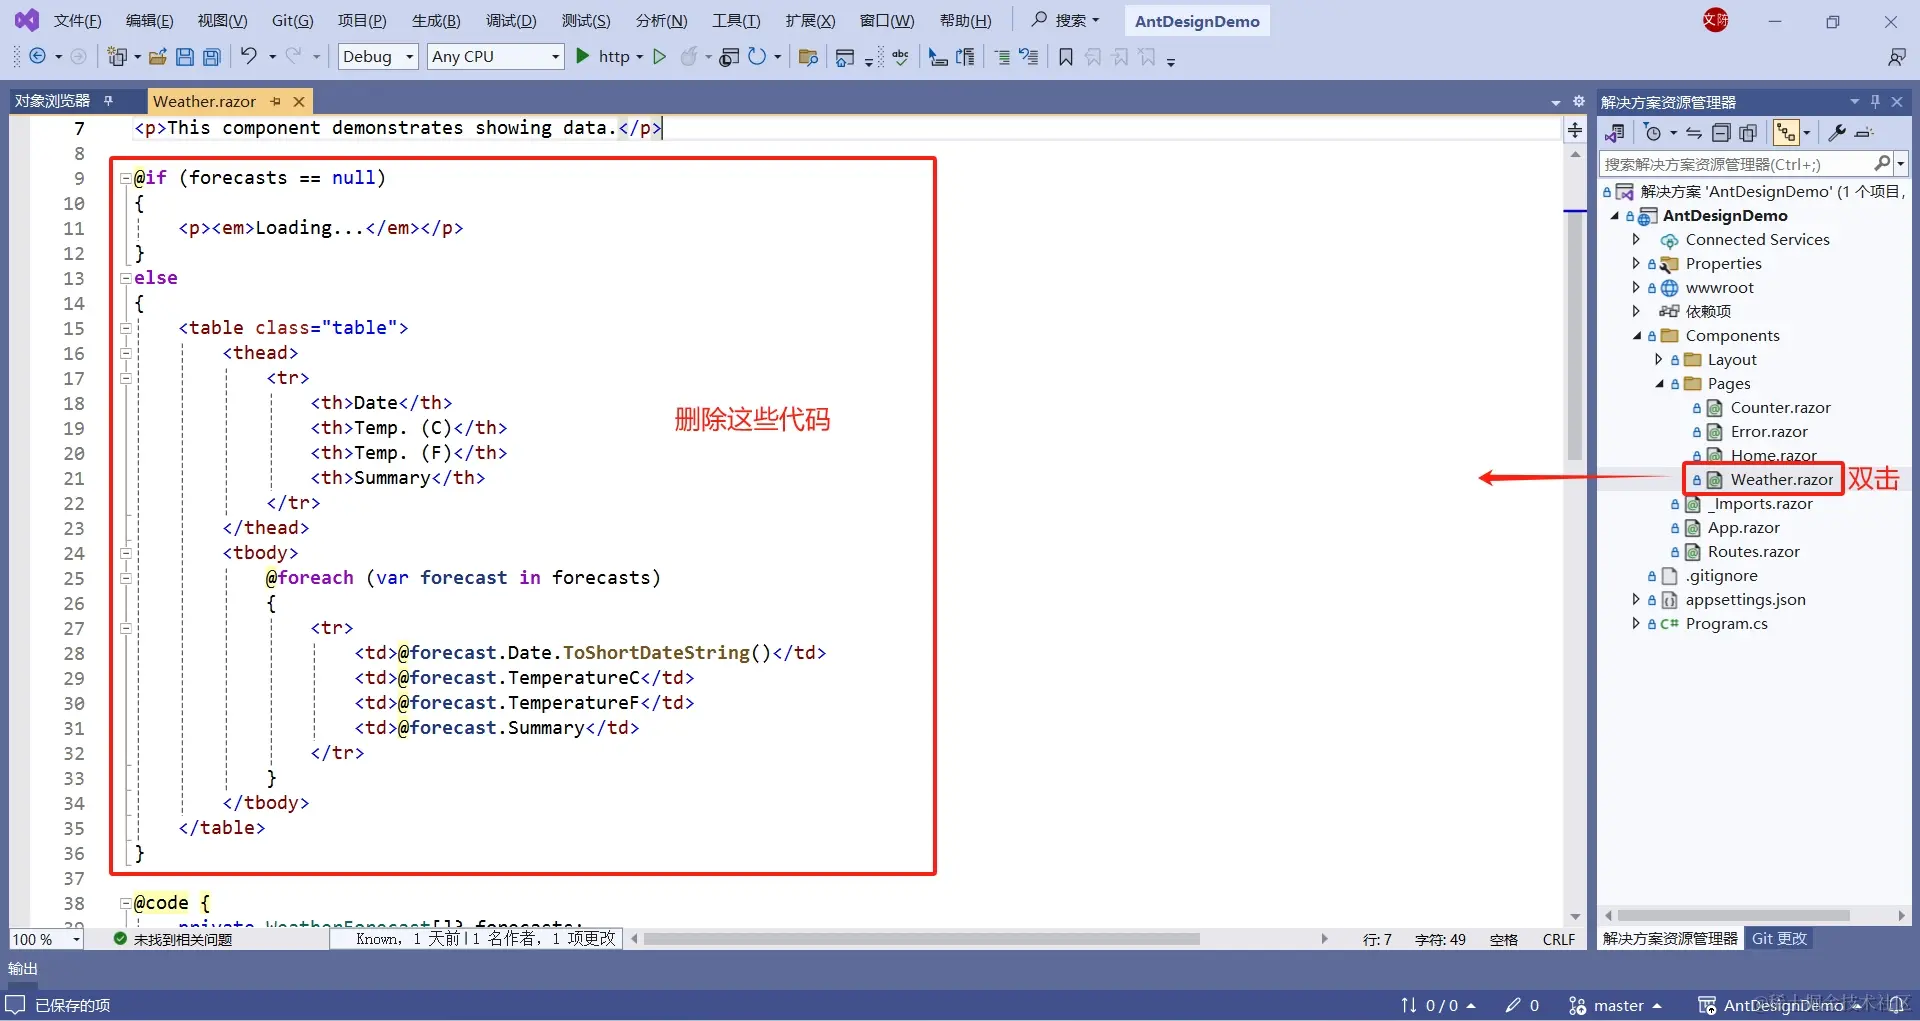Click the browser link refresh icon
The image size is (1920, 1021).
pos(757,57)
